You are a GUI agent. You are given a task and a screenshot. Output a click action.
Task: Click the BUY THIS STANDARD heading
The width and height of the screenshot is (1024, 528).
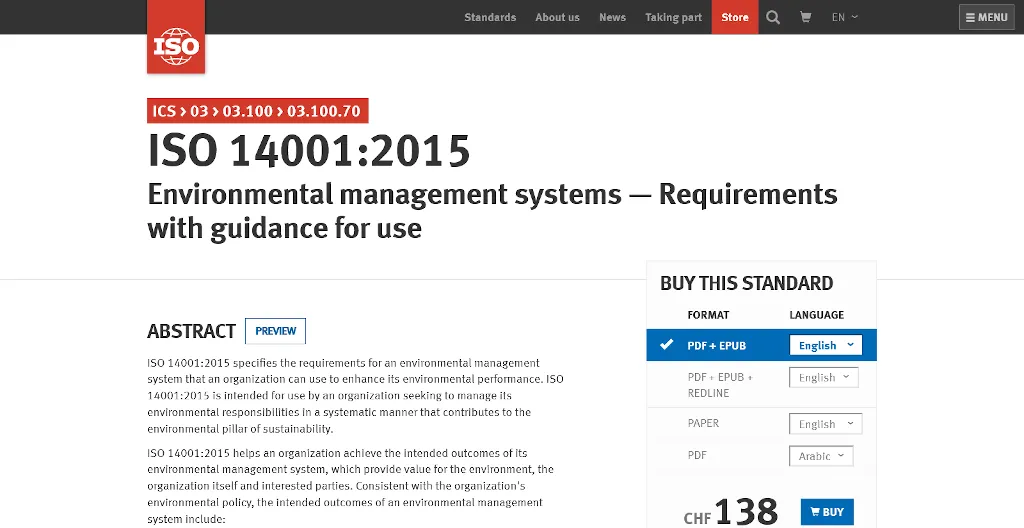746,283
